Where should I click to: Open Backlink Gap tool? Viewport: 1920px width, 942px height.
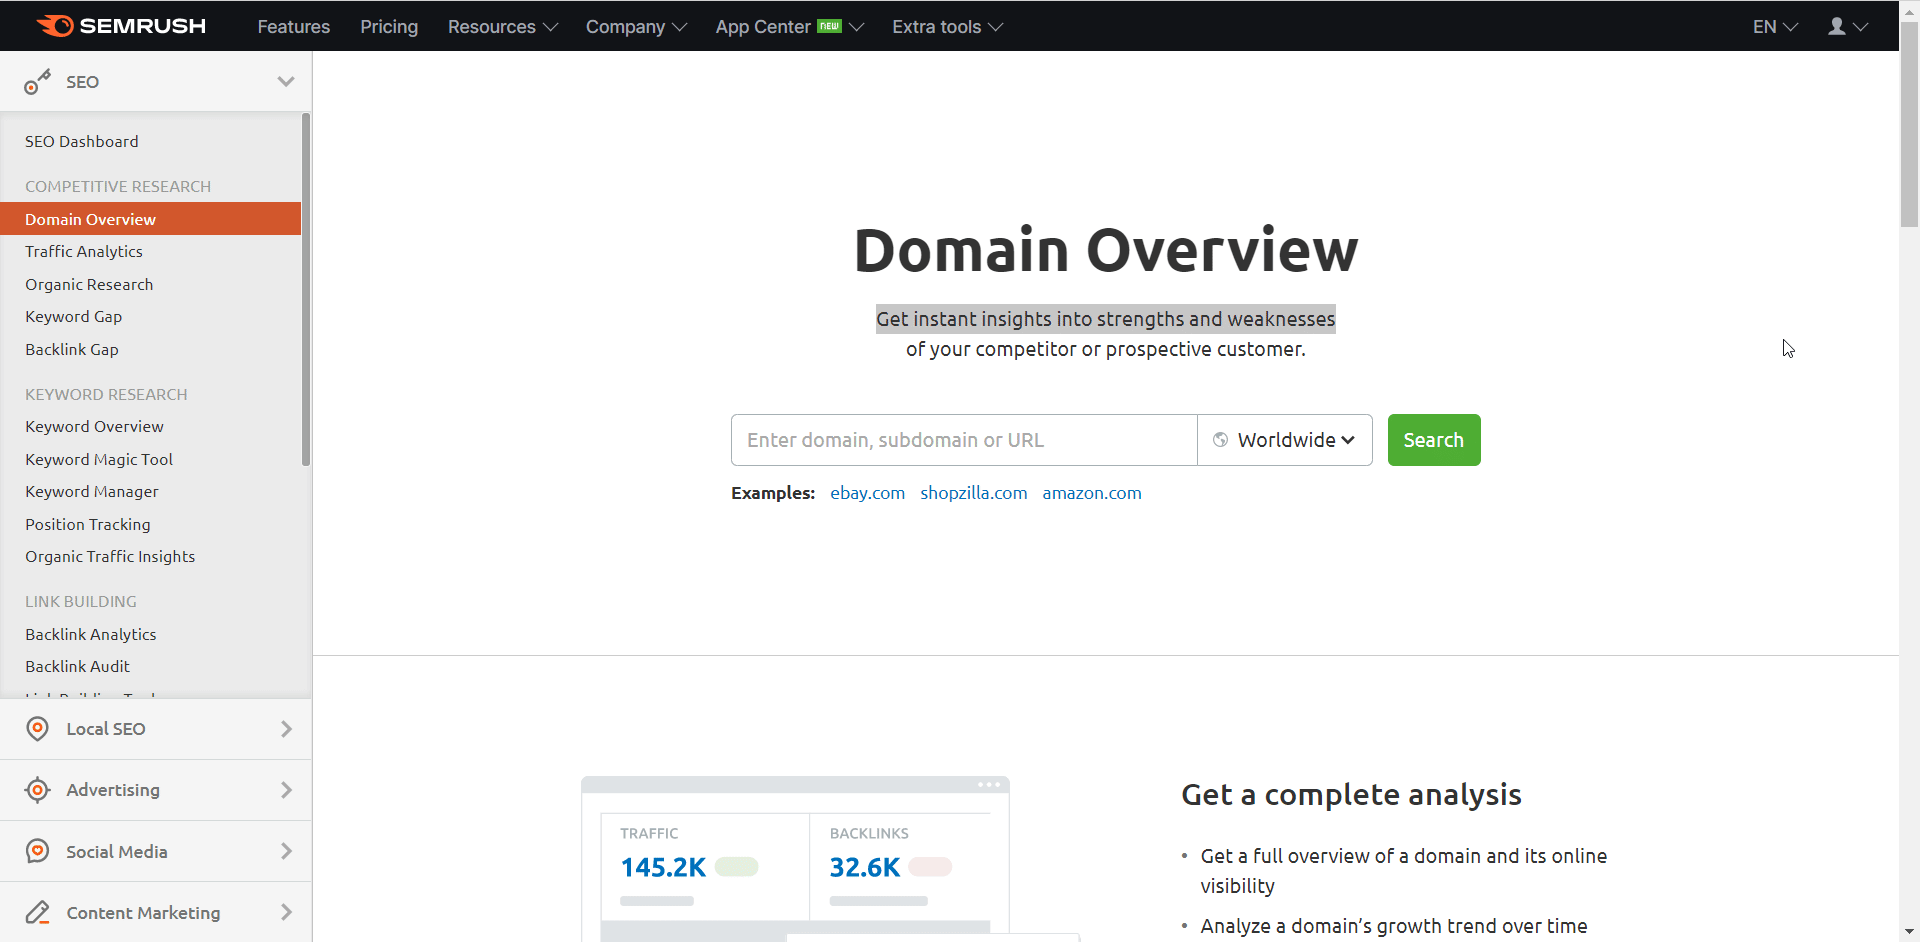click(72, 350)
